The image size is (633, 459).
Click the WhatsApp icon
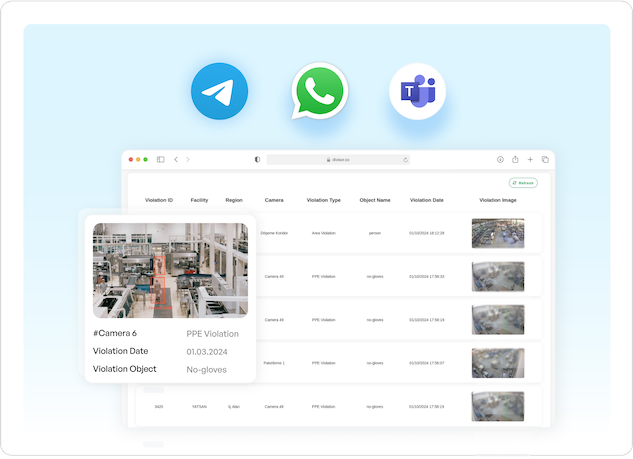tap(319, 93)
